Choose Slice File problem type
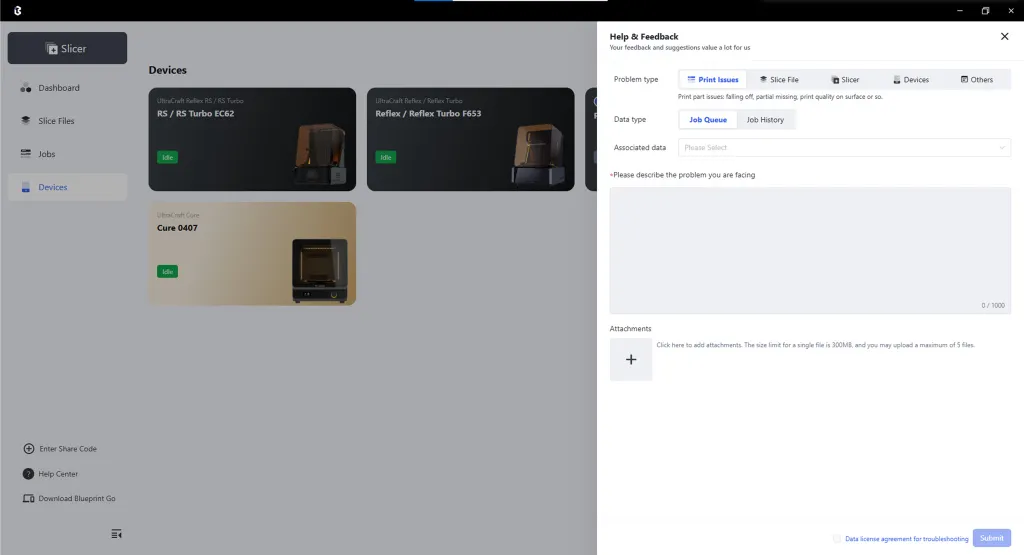1024x555 pixels. click(778, 79)
